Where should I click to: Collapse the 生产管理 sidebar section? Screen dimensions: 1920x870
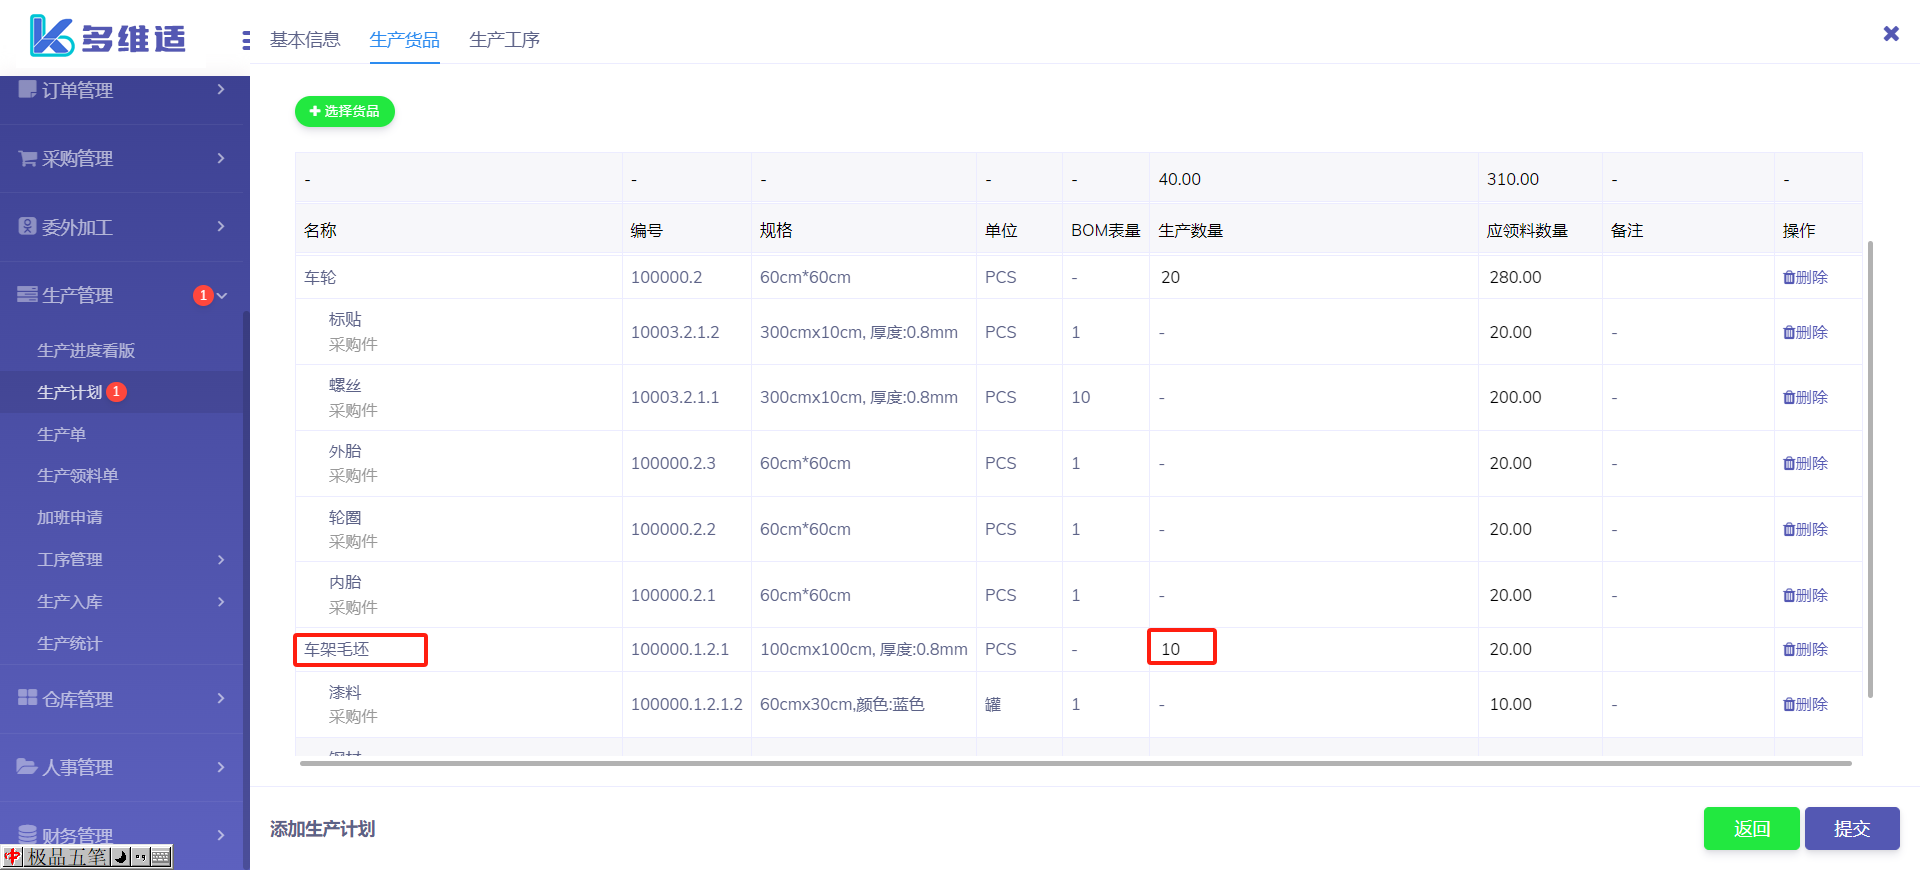pos(222,295)
